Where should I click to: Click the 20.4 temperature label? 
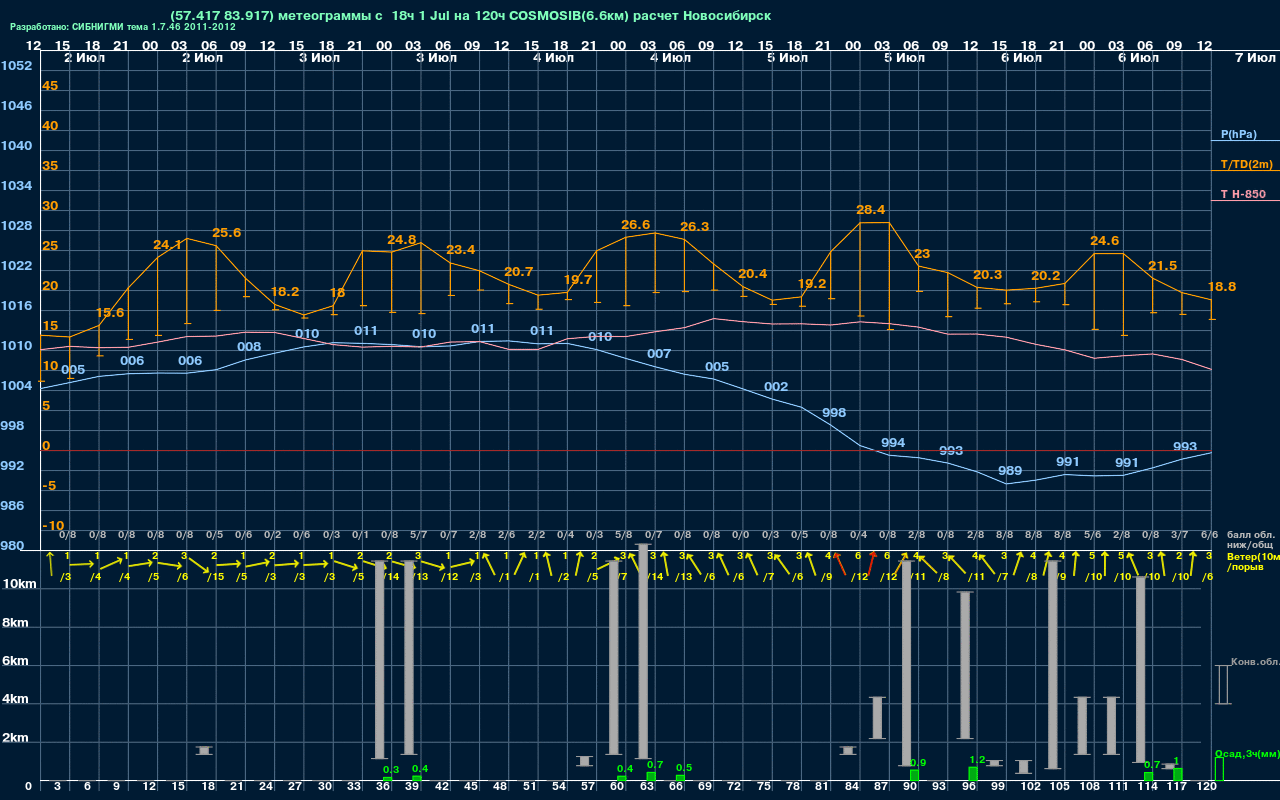coord(752,274)
